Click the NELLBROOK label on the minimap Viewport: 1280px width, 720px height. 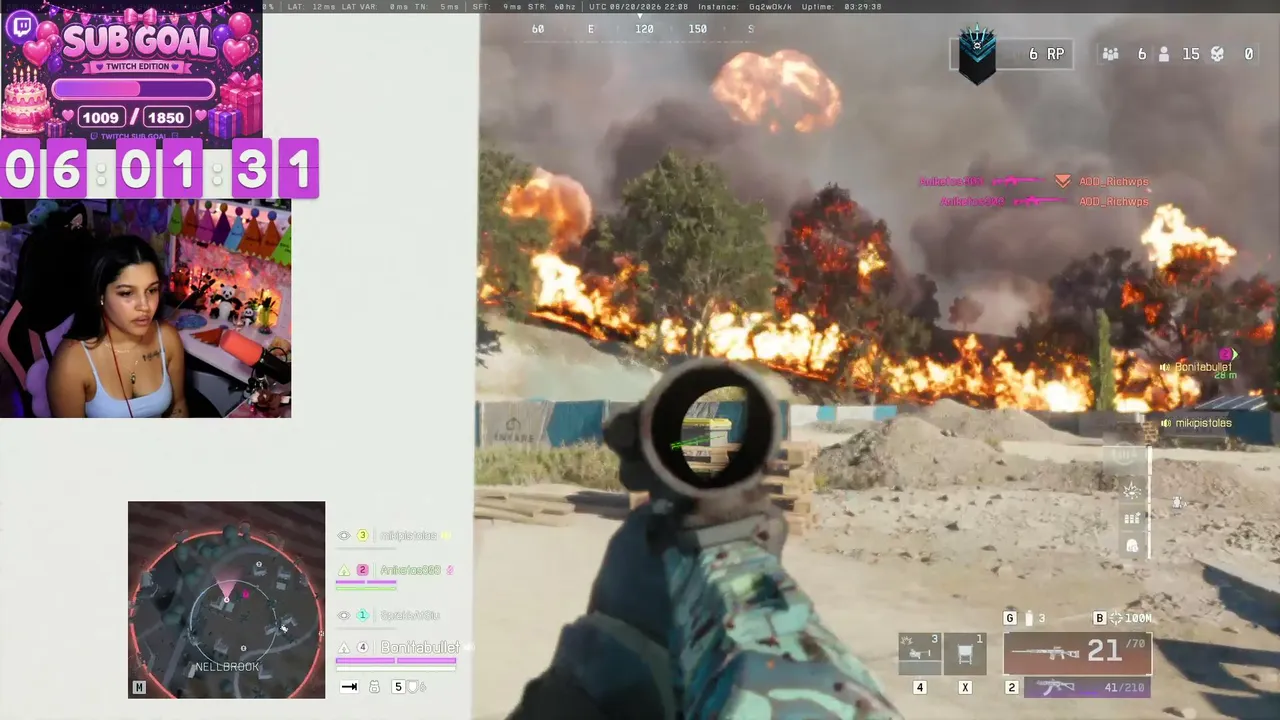coord(227,667)
